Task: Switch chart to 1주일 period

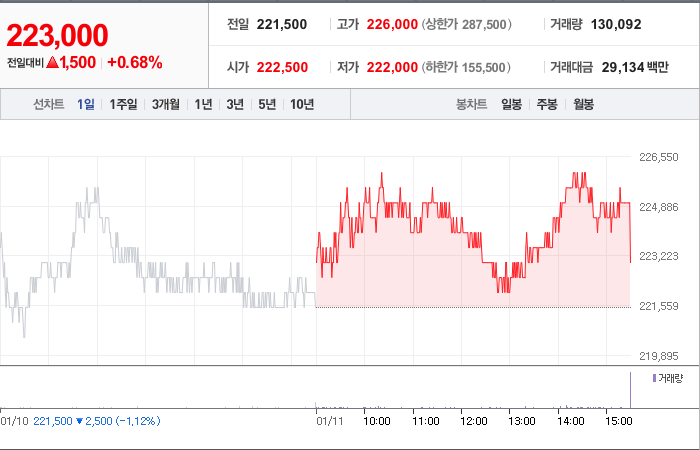Action: [x=123, y=104]
